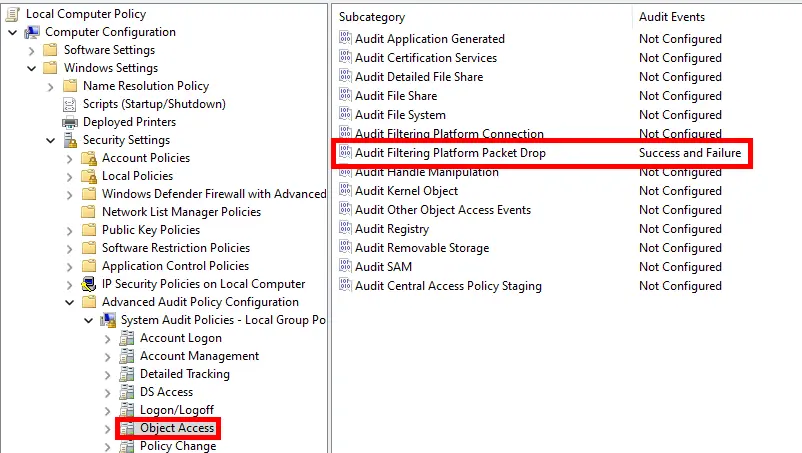Collapse the Security Settings node
Viewport: 802px width, 453px height.
click(51, 140)
